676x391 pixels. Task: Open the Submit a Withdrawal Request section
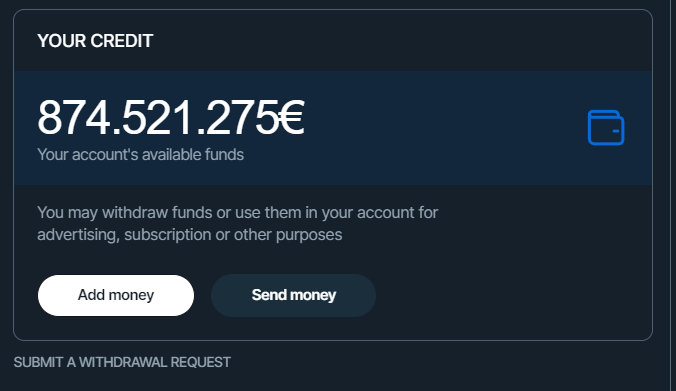[x=122, y=362]
